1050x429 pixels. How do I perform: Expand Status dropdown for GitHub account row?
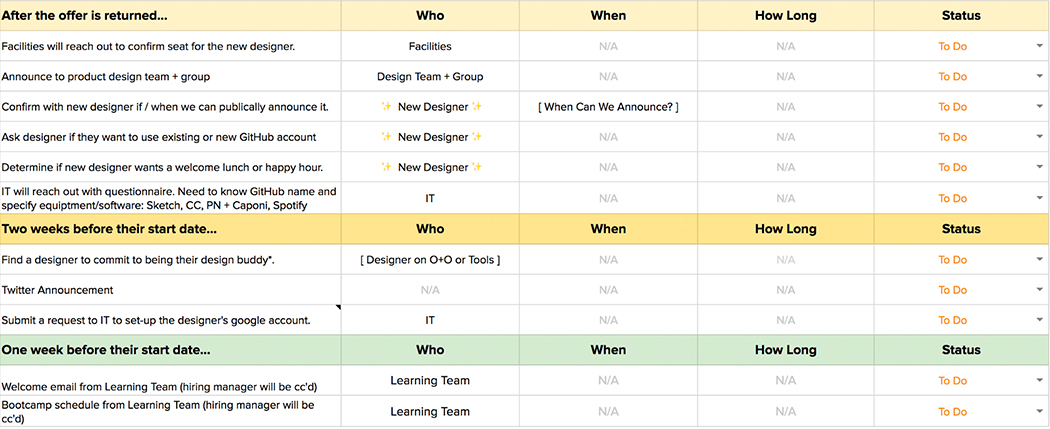coord(1040,137)
